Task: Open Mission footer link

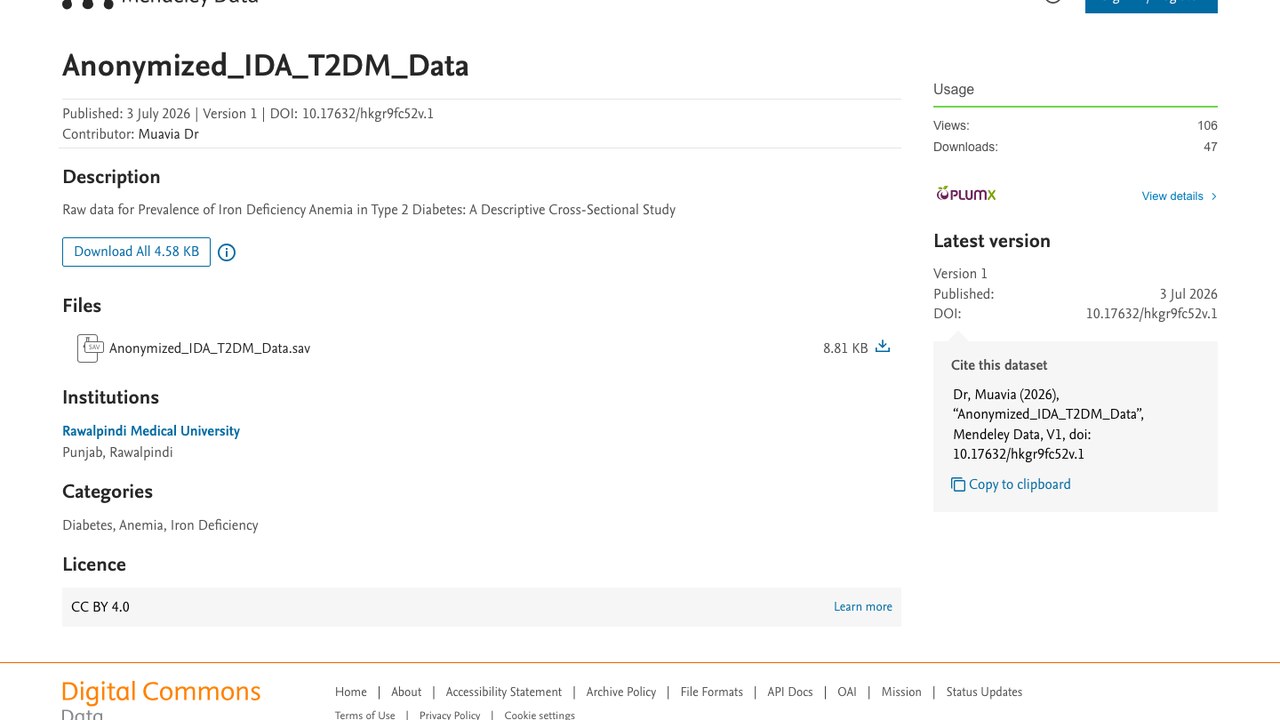Action: (901, 692)
